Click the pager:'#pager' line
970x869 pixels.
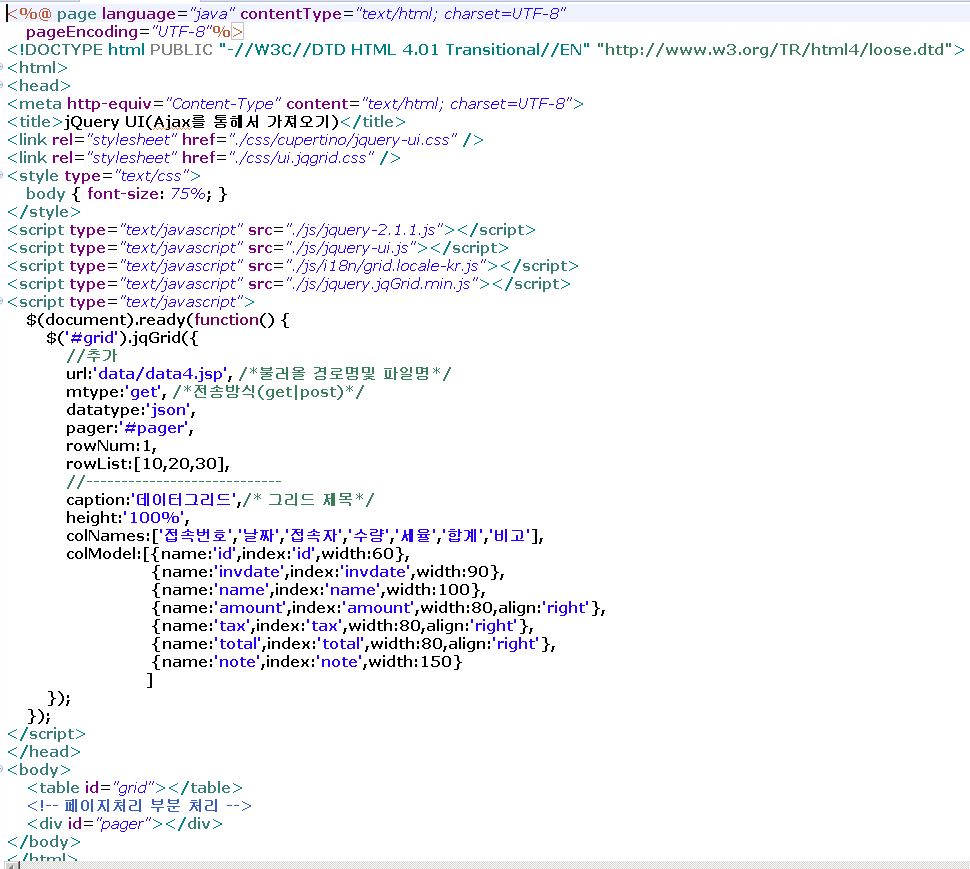coord(130,427)
